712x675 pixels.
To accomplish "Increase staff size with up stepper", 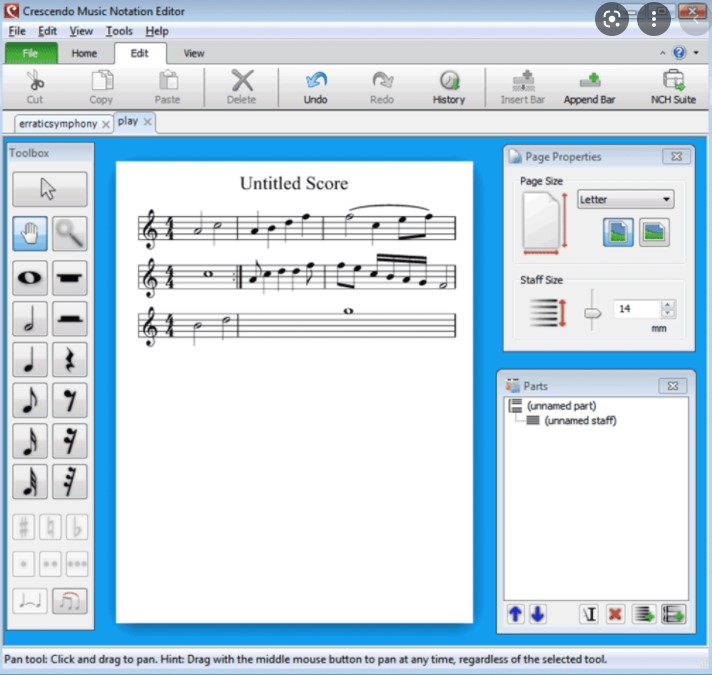I will (x=668, y=304).
